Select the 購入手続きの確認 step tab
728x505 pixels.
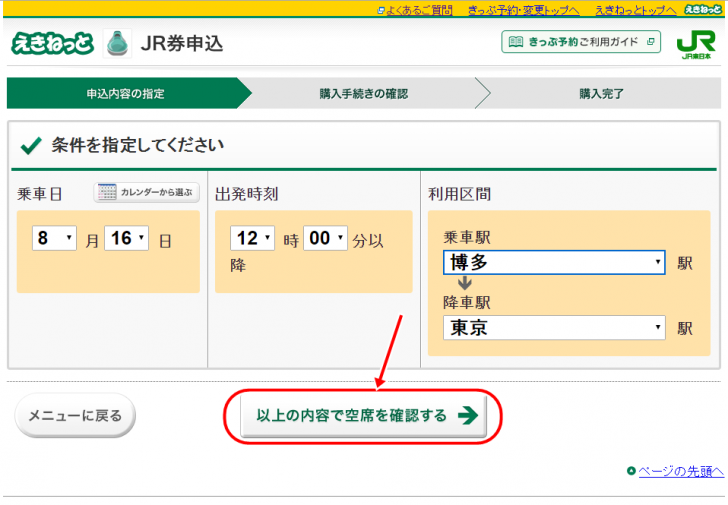(x=363, y=94)
